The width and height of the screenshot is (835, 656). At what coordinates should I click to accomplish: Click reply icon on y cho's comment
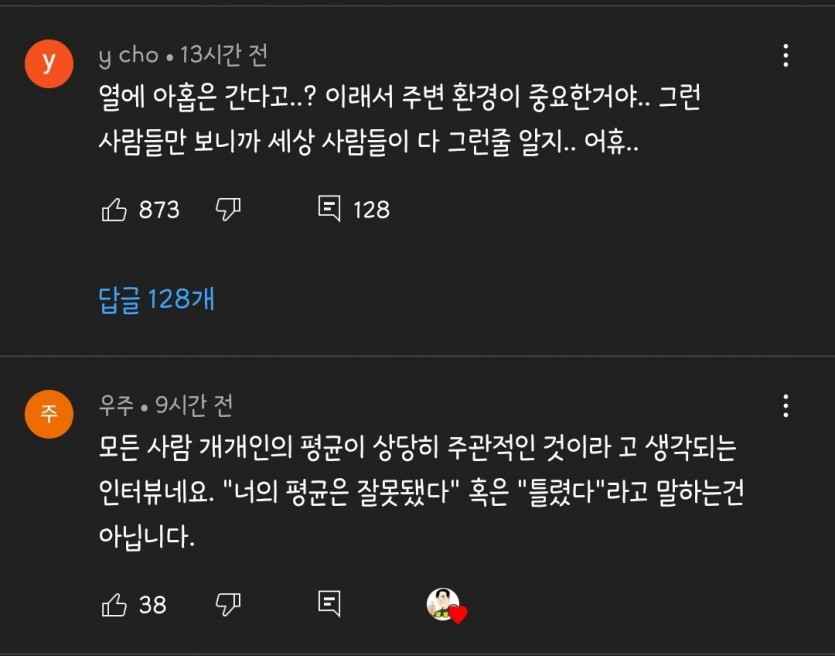[x=329, y=209]
